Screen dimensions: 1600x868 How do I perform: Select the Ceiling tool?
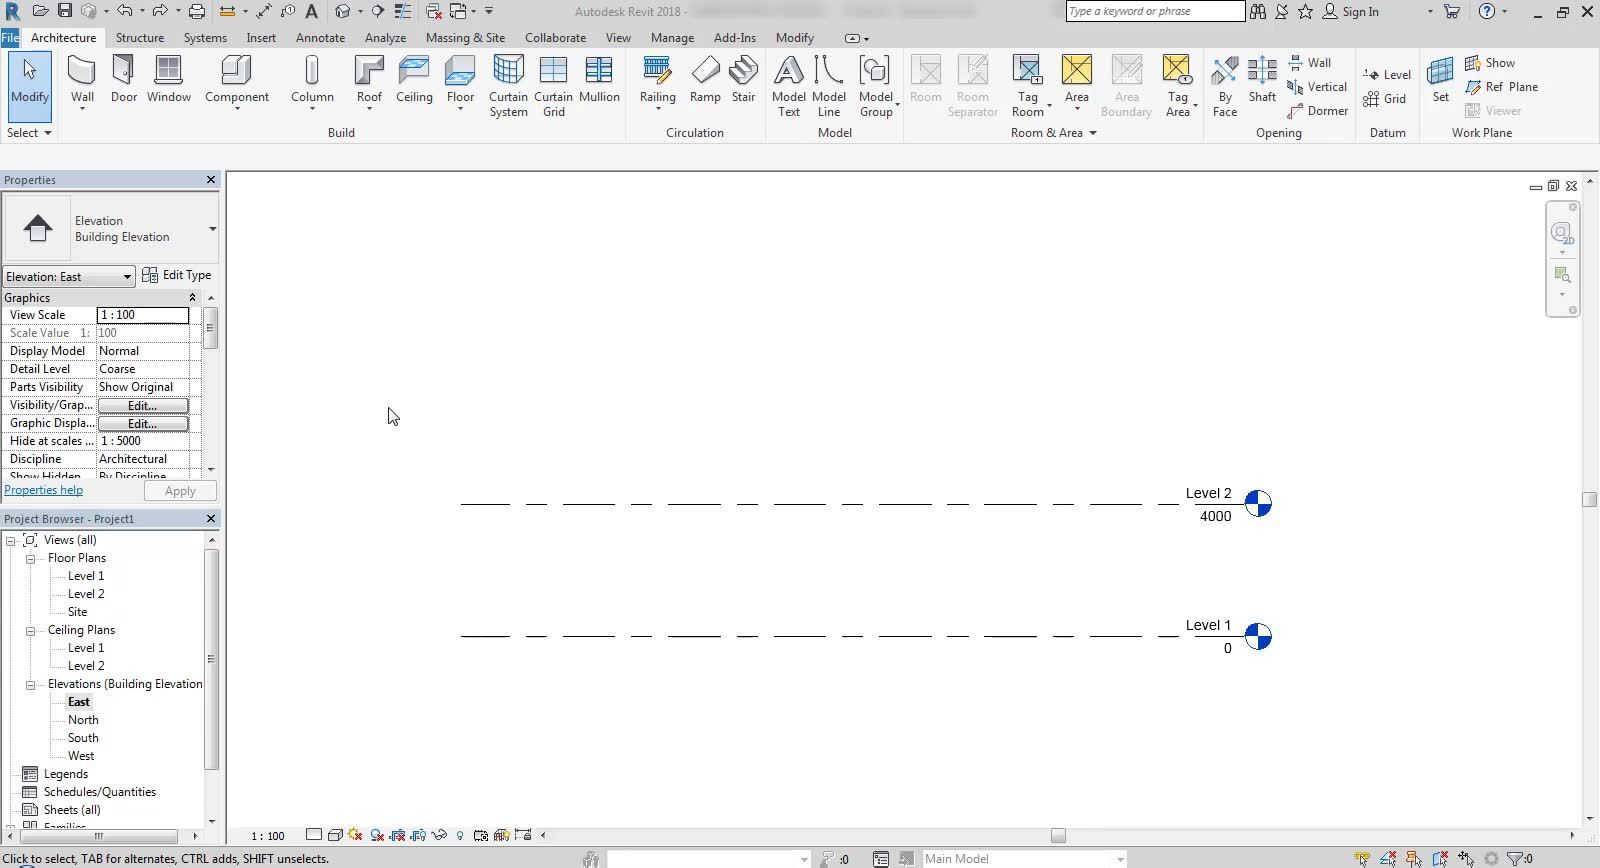point(414,80)
